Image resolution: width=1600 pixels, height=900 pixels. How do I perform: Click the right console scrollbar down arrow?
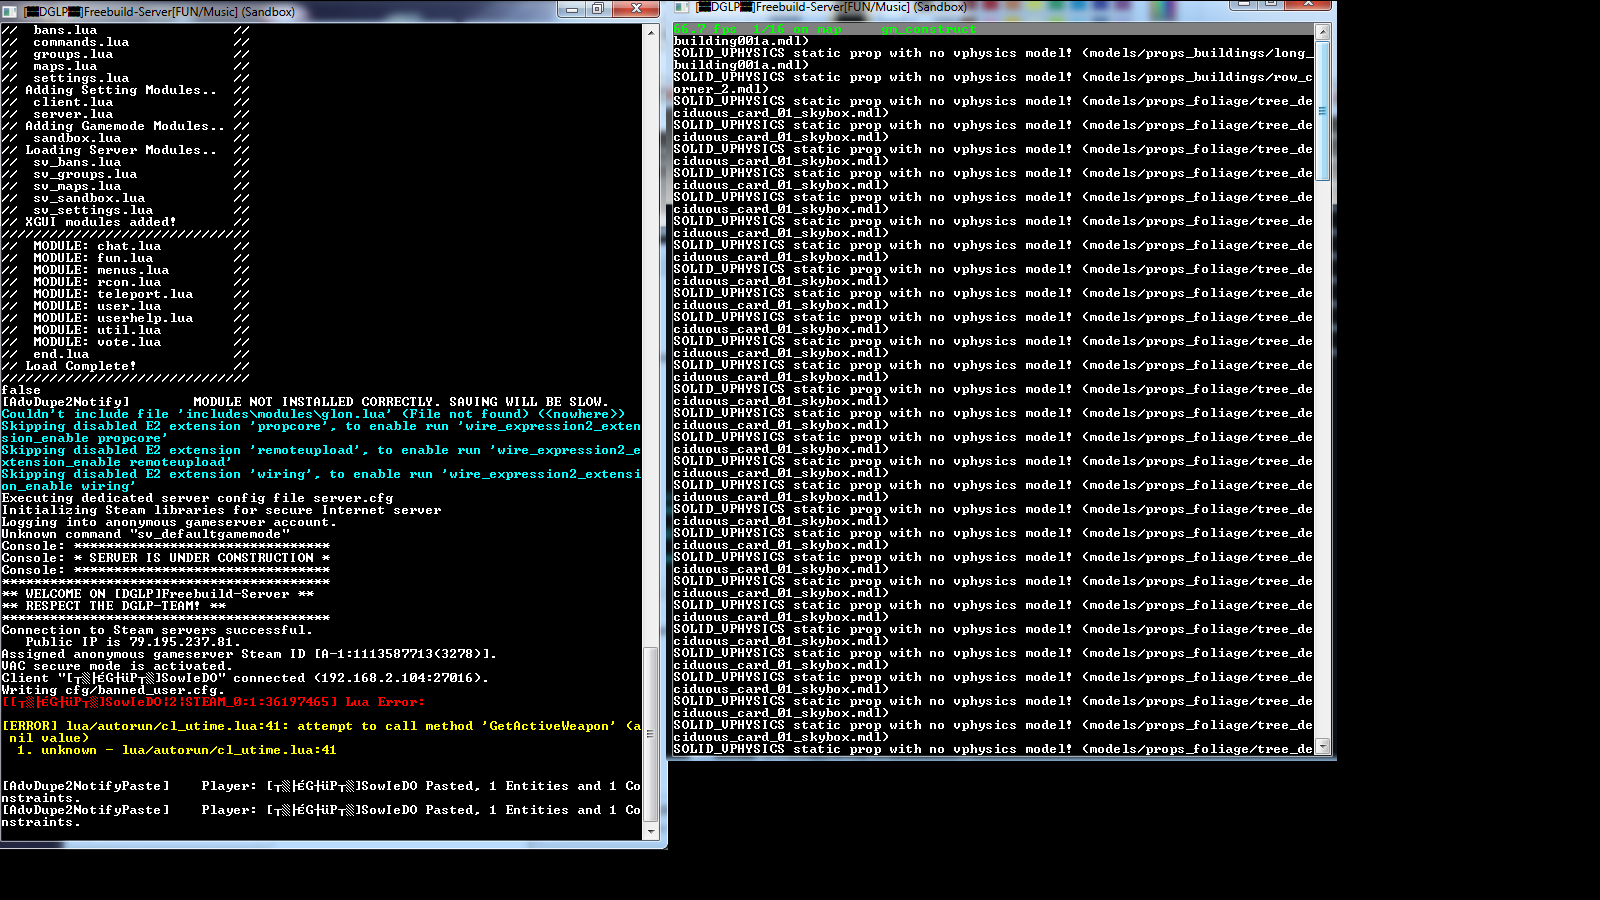tap(1323, 746)
